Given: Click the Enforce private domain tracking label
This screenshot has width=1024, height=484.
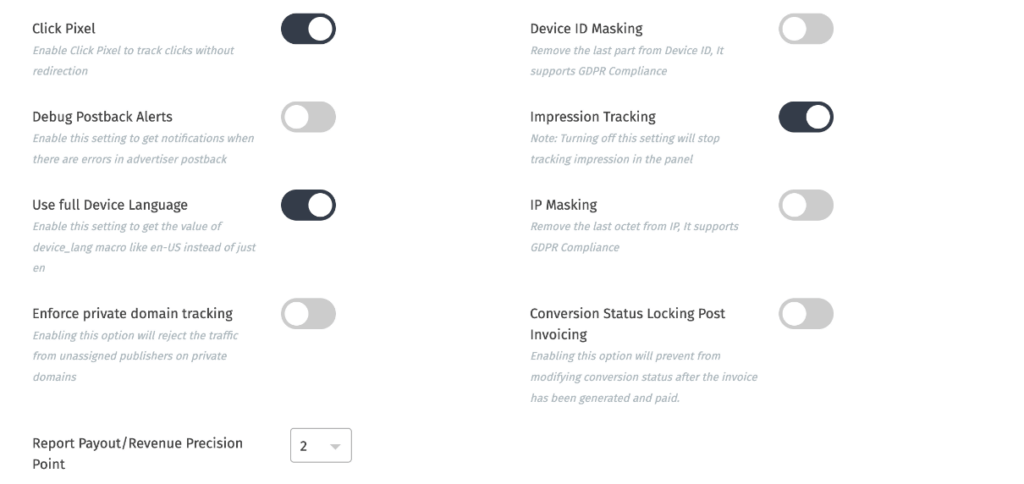Looking at the screenshot, I should point(132,313).
